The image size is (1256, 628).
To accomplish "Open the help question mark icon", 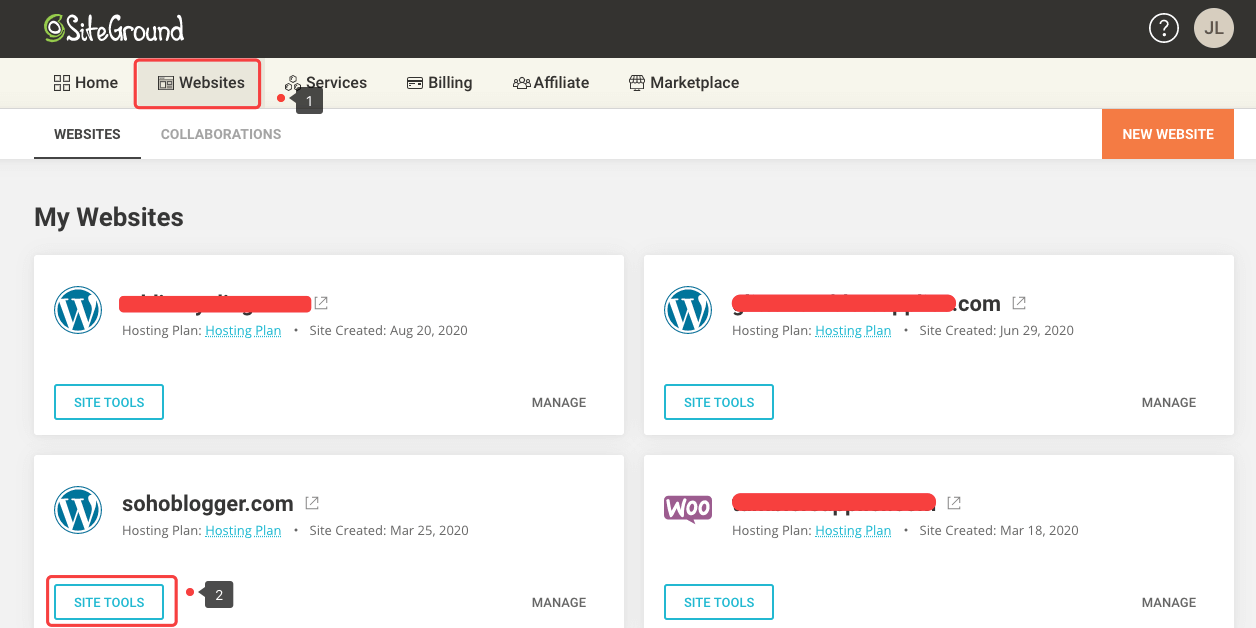I will [1163, 28].
